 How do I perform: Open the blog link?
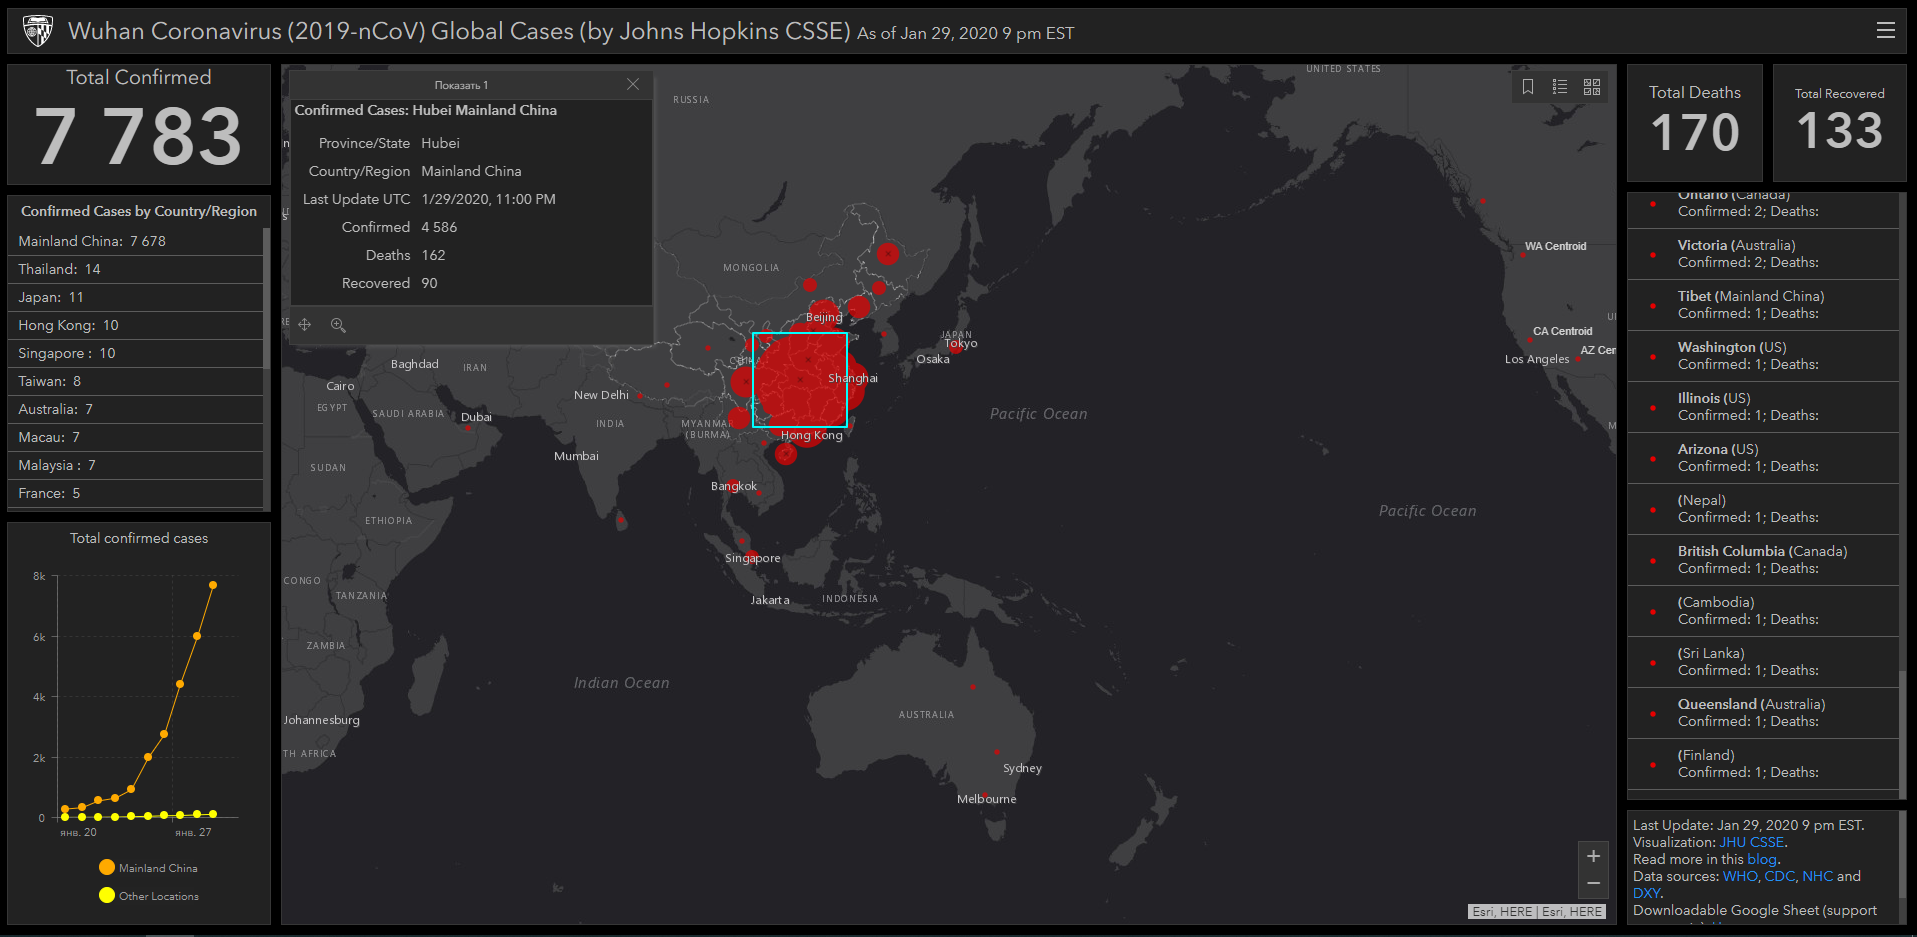pyautogui.click(x=1762, y=859)
